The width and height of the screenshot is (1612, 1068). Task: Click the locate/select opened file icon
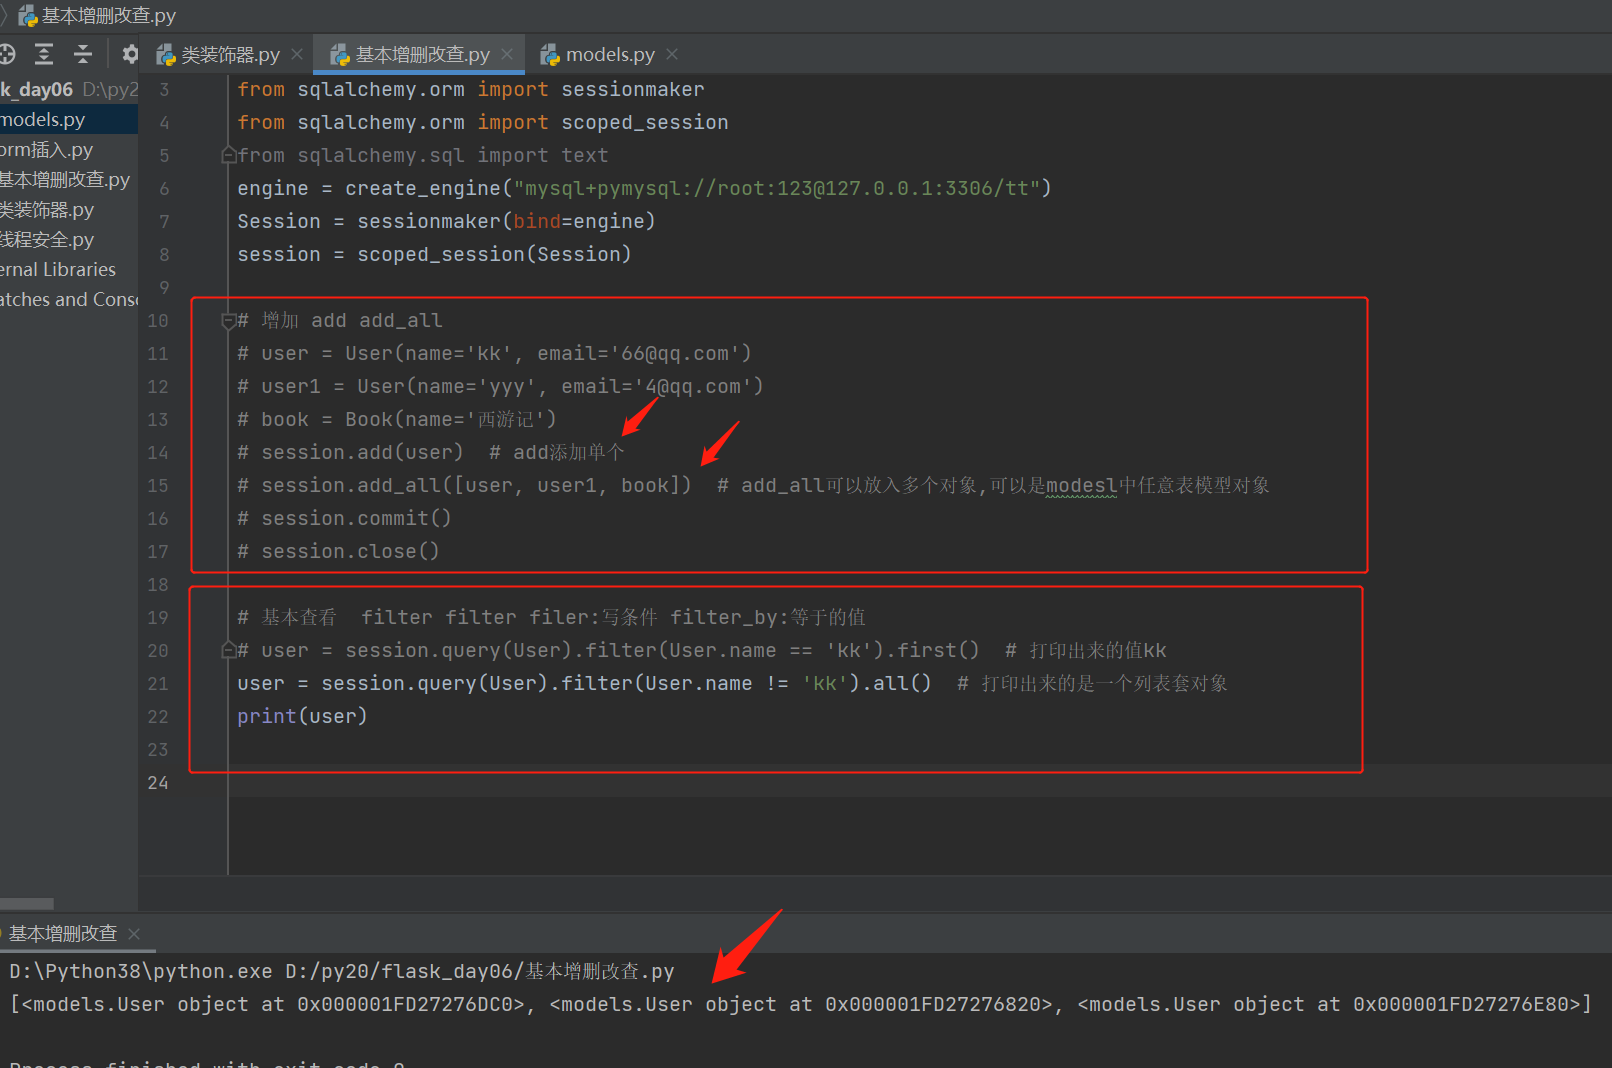[x=6, y=54]
